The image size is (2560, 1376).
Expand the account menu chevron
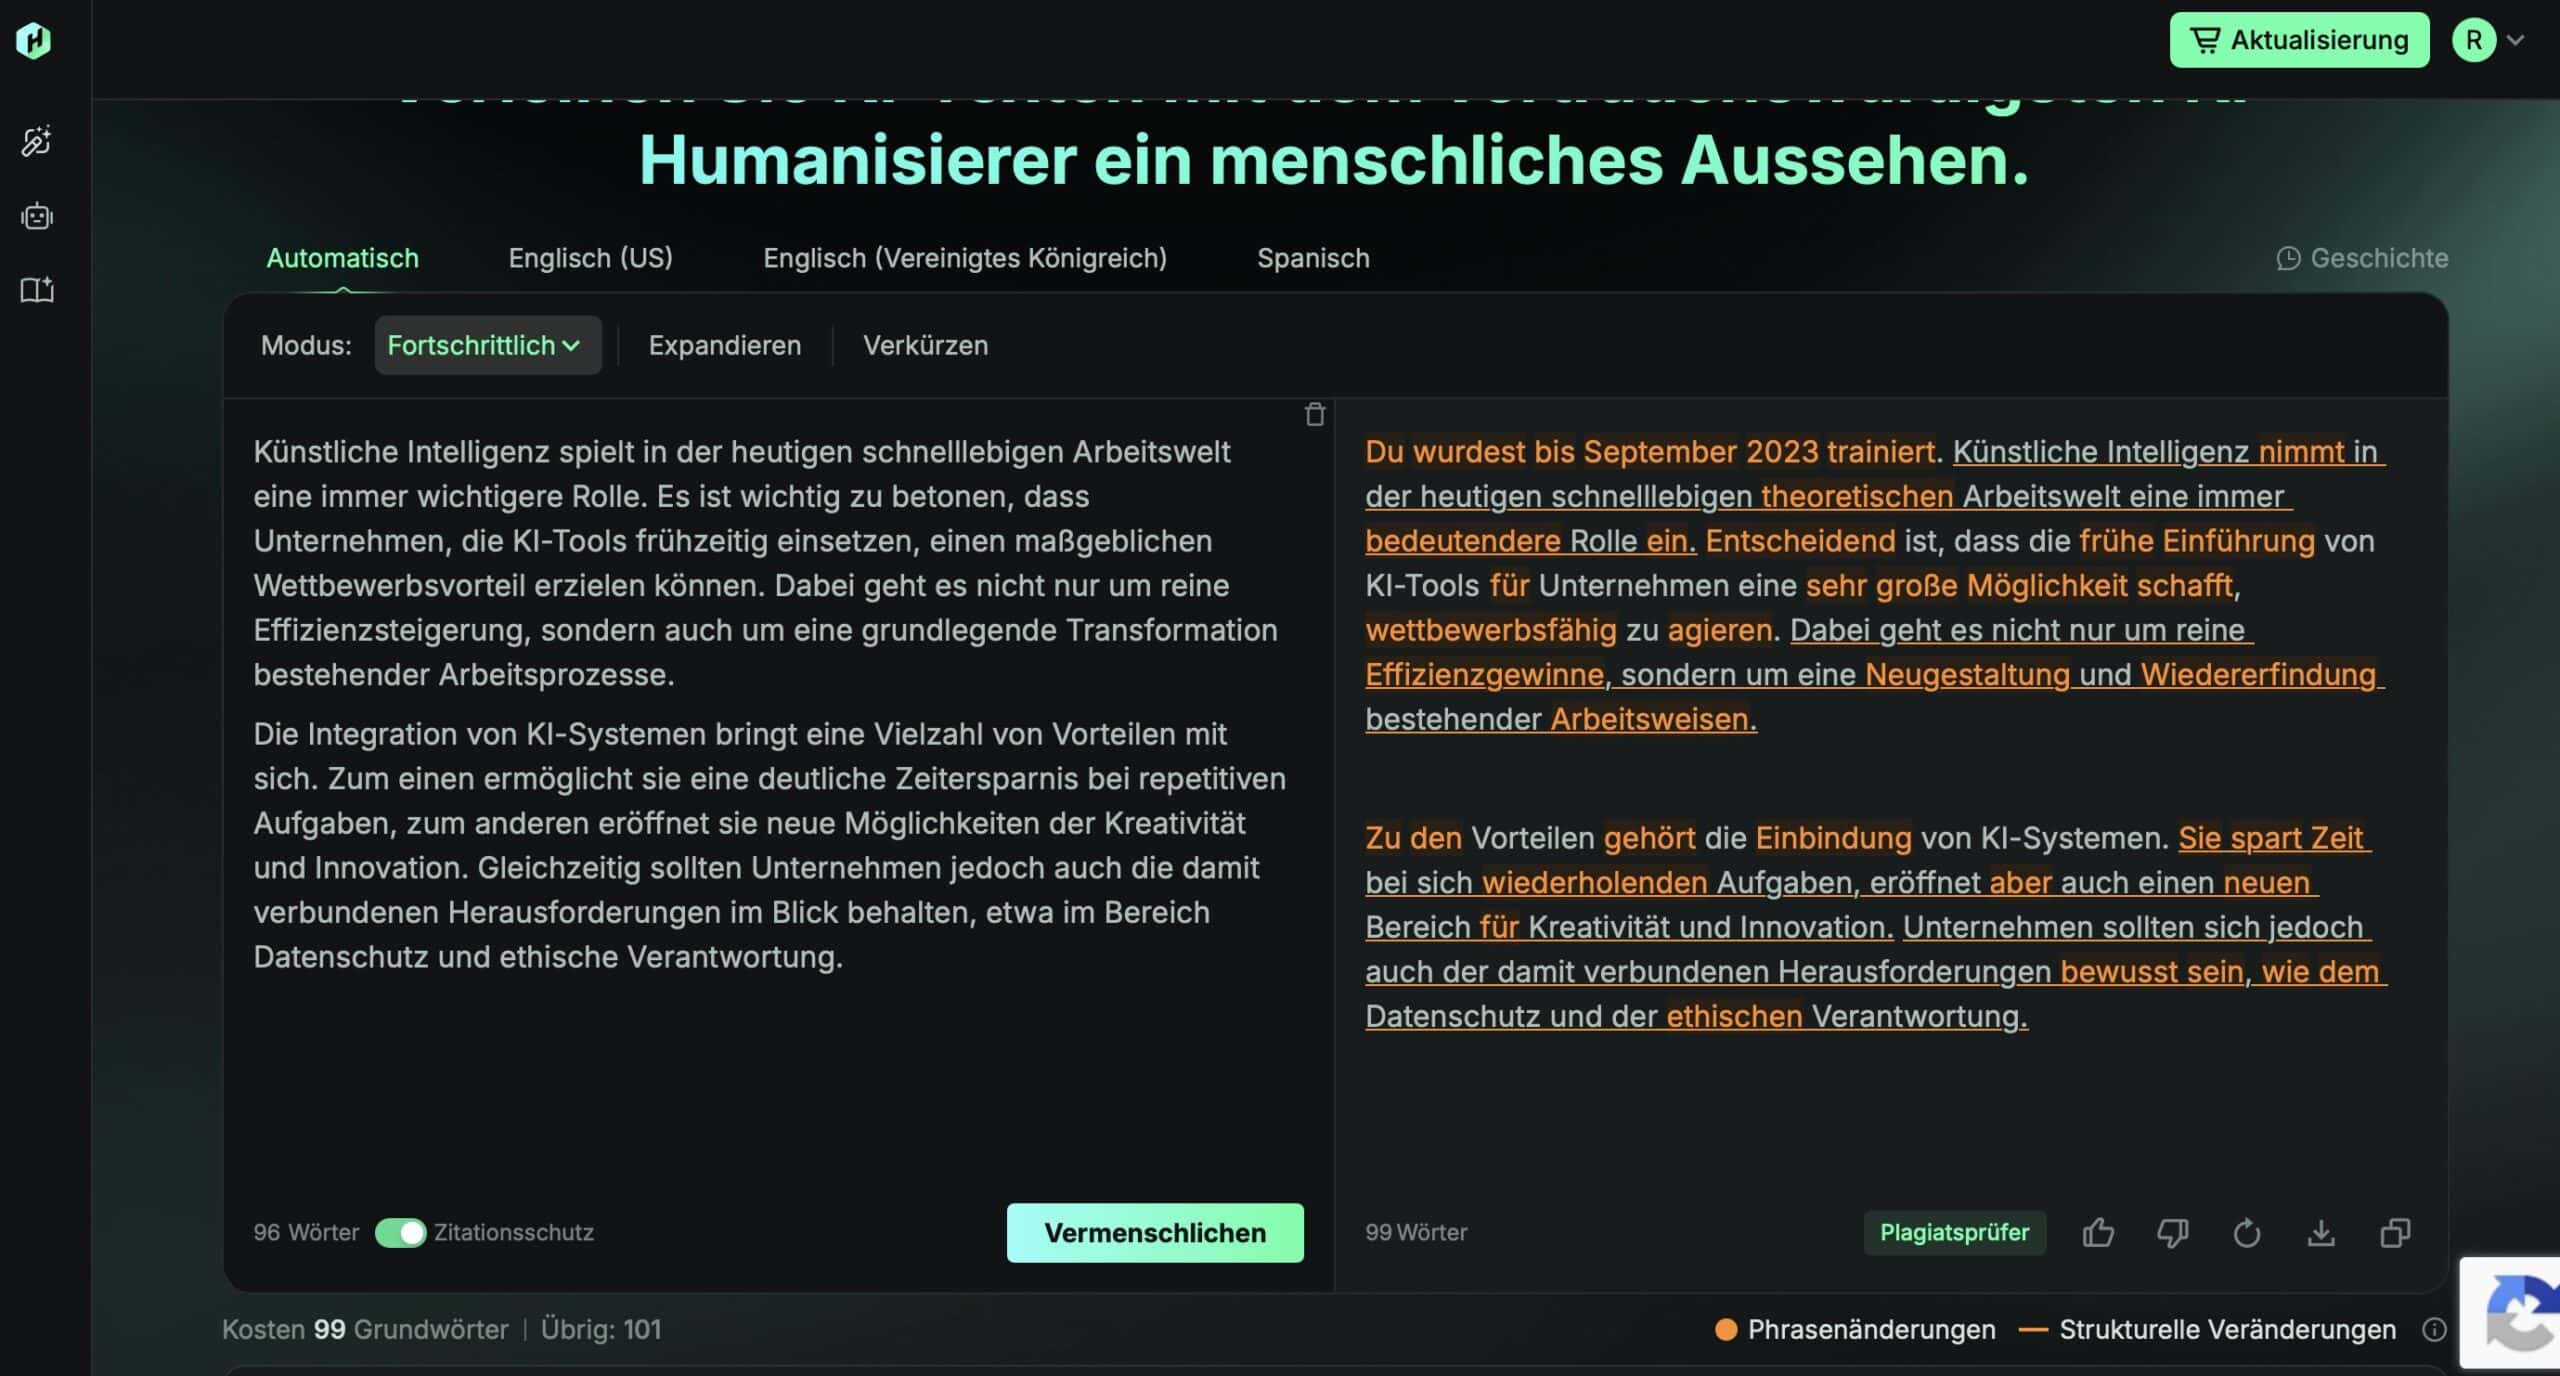coord(2515,40)
